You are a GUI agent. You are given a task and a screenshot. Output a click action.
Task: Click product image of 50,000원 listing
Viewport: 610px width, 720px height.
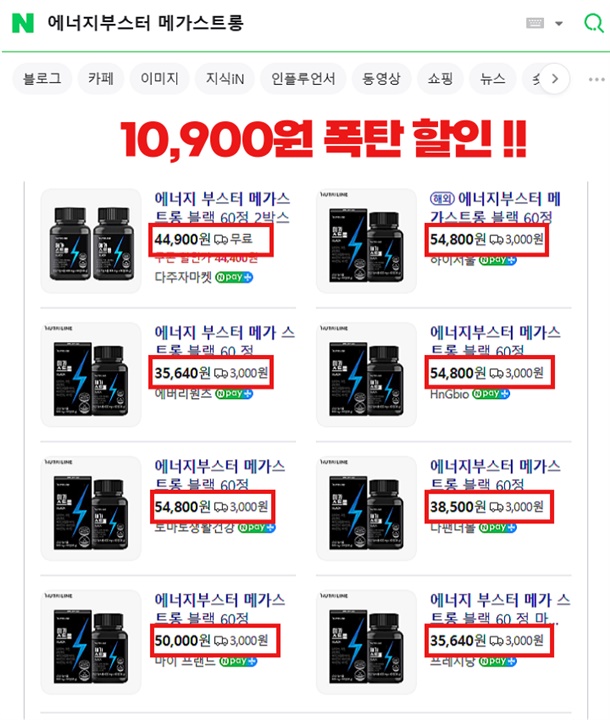[x=91, y=642]
